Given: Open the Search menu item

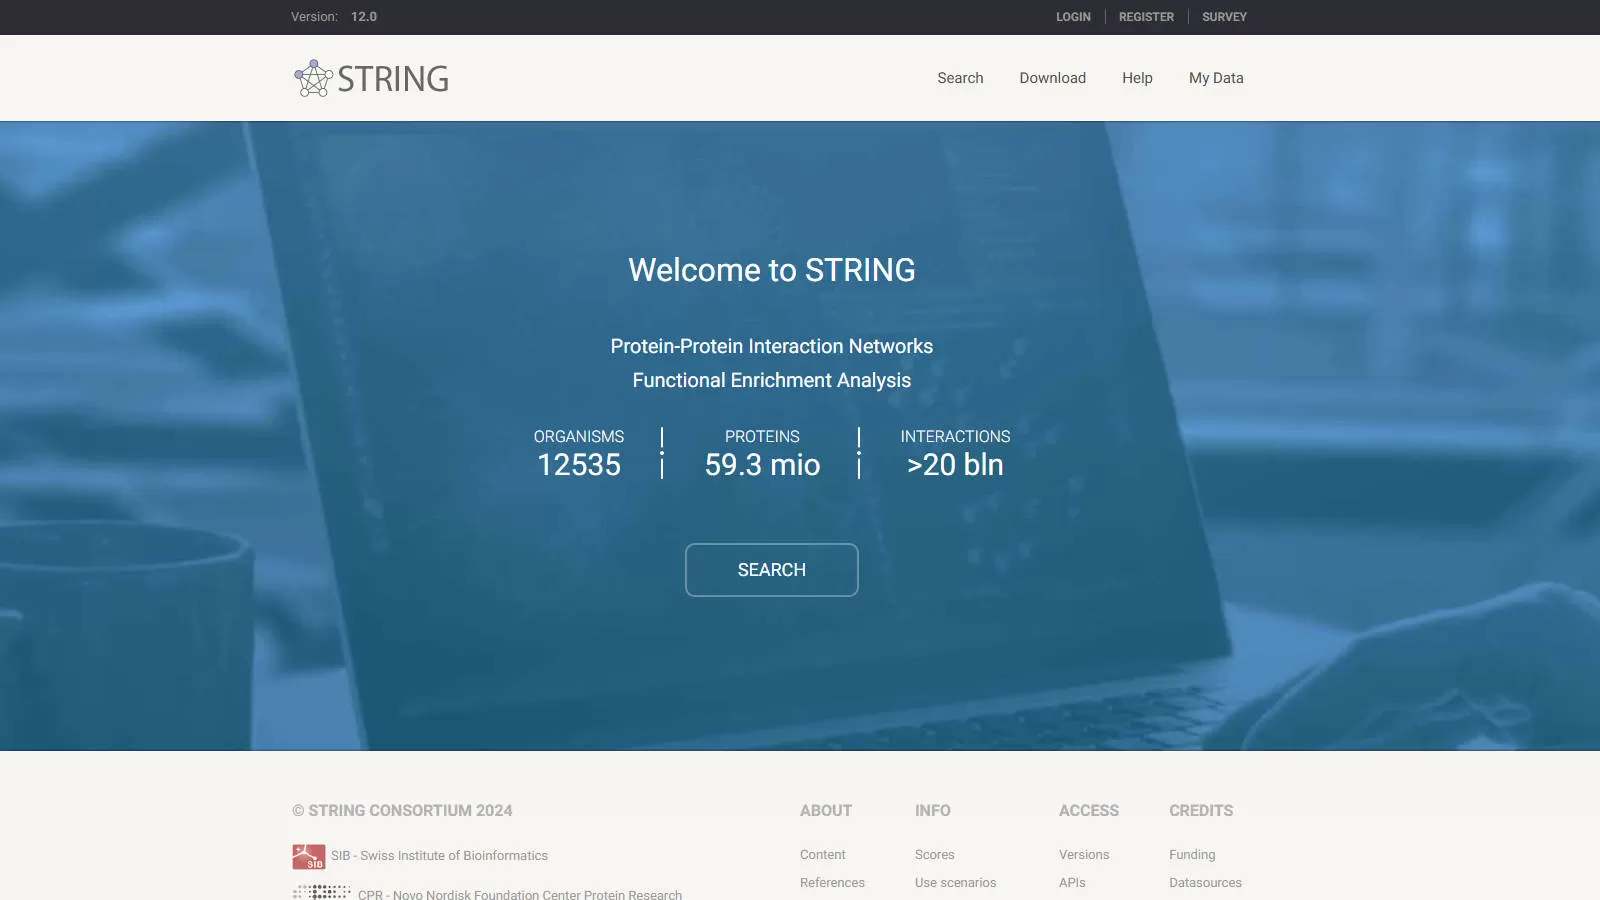Looking at the screenshot, I should pos(960,78).
